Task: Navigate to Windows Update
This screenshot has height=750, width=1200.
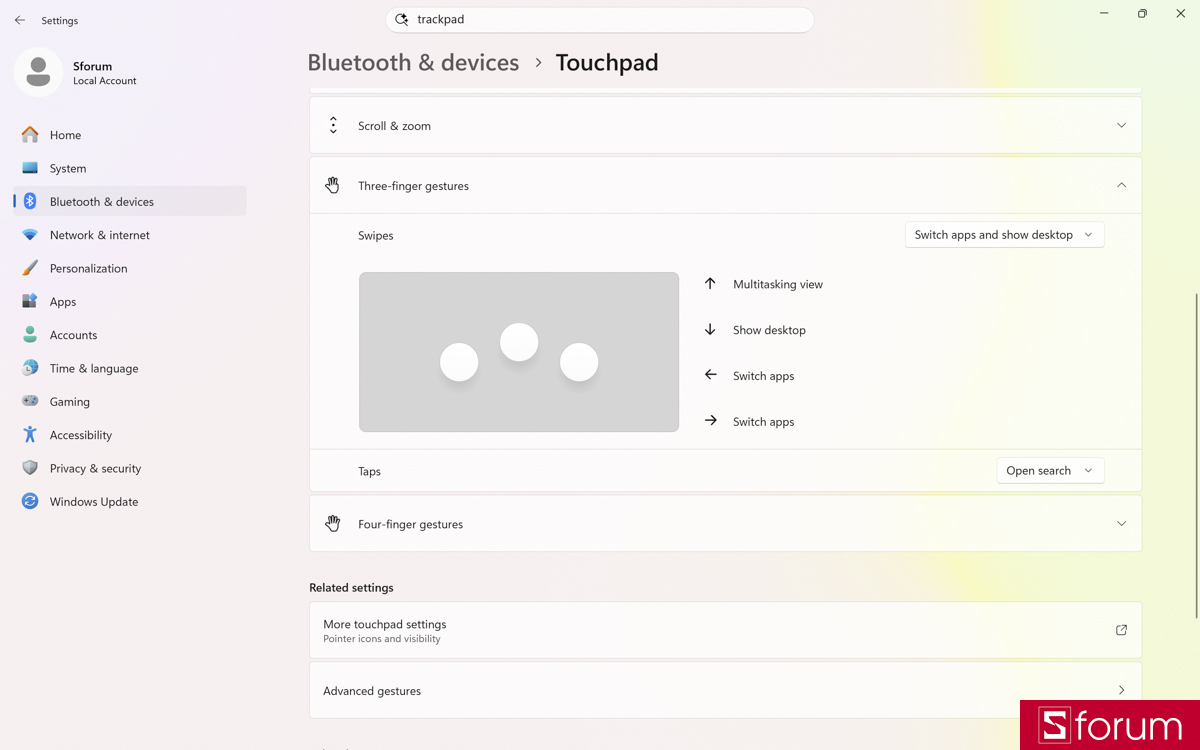Action: [x=130, y=501]
